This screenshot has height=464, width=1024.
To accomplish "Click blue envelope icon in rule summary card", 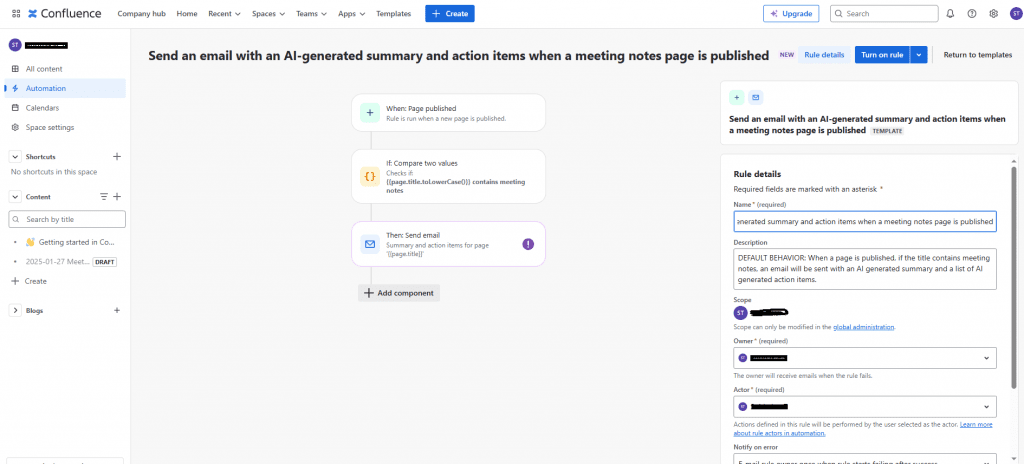I will click(756, 97).
